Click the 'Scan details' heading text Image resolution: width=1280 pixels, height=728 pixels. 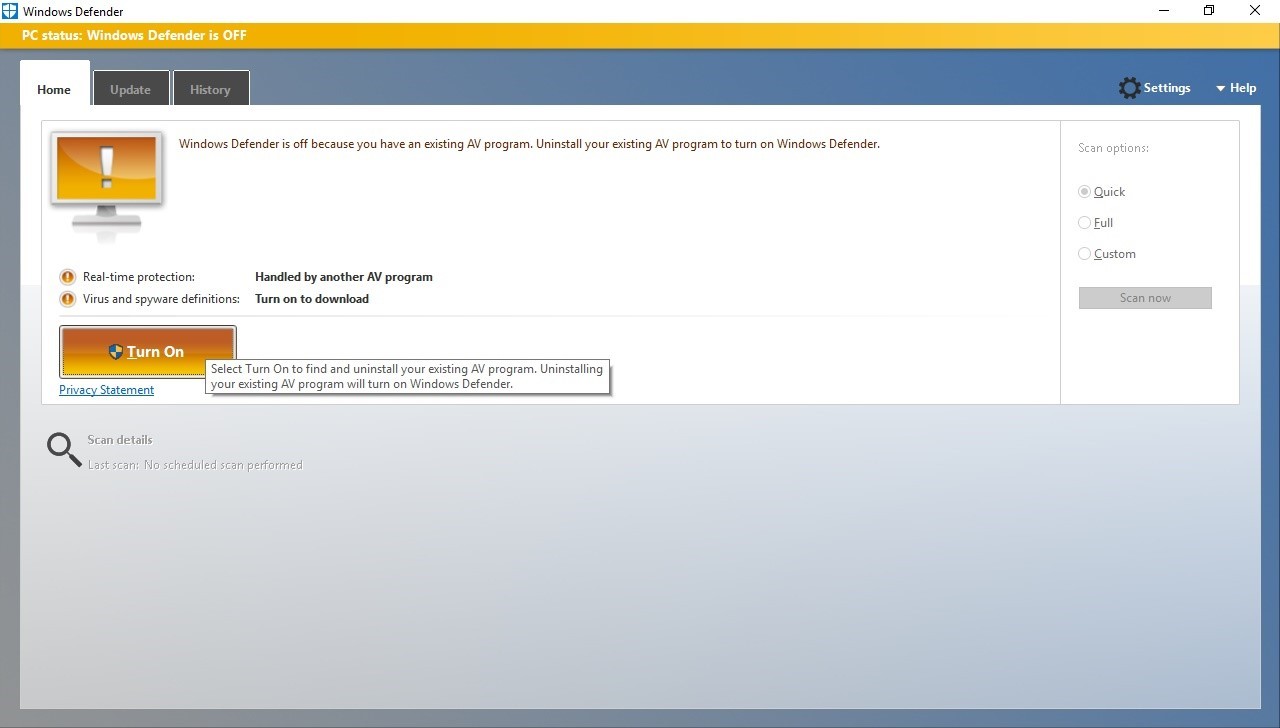(120, 440)
